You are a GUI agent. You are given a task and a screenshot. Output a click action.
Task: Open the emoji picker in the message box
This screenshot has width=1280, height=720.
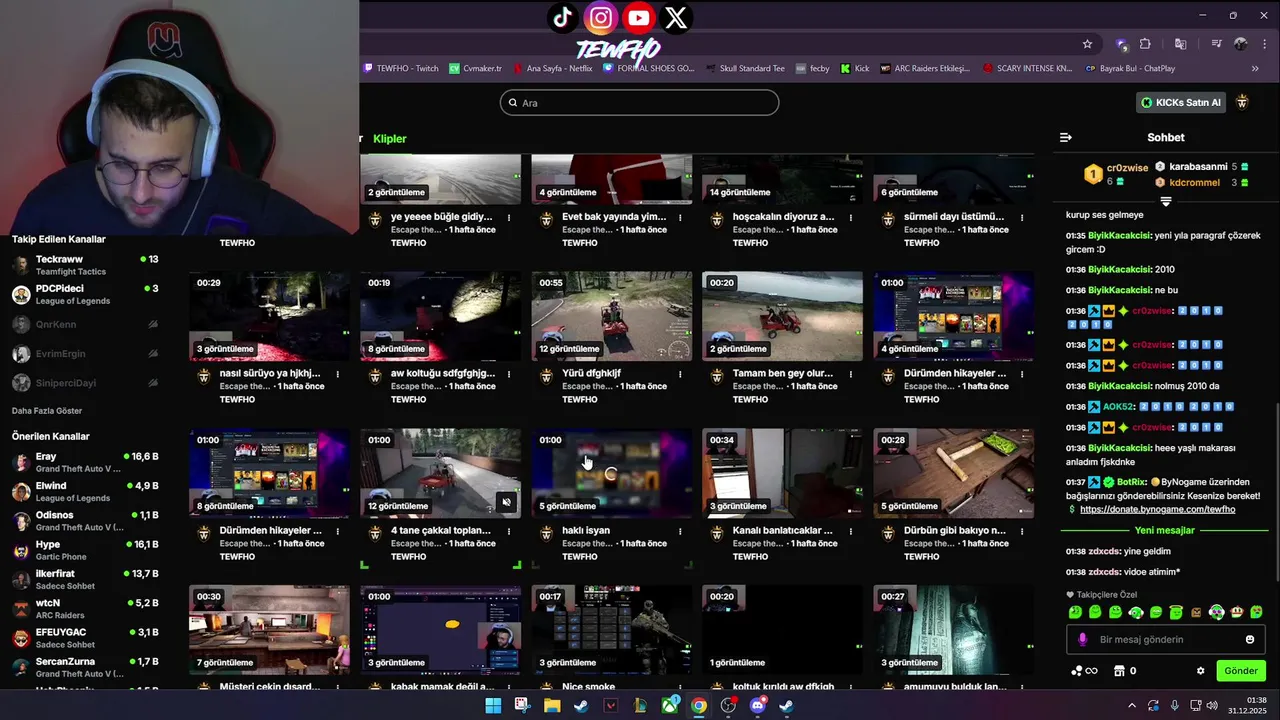1249,639
